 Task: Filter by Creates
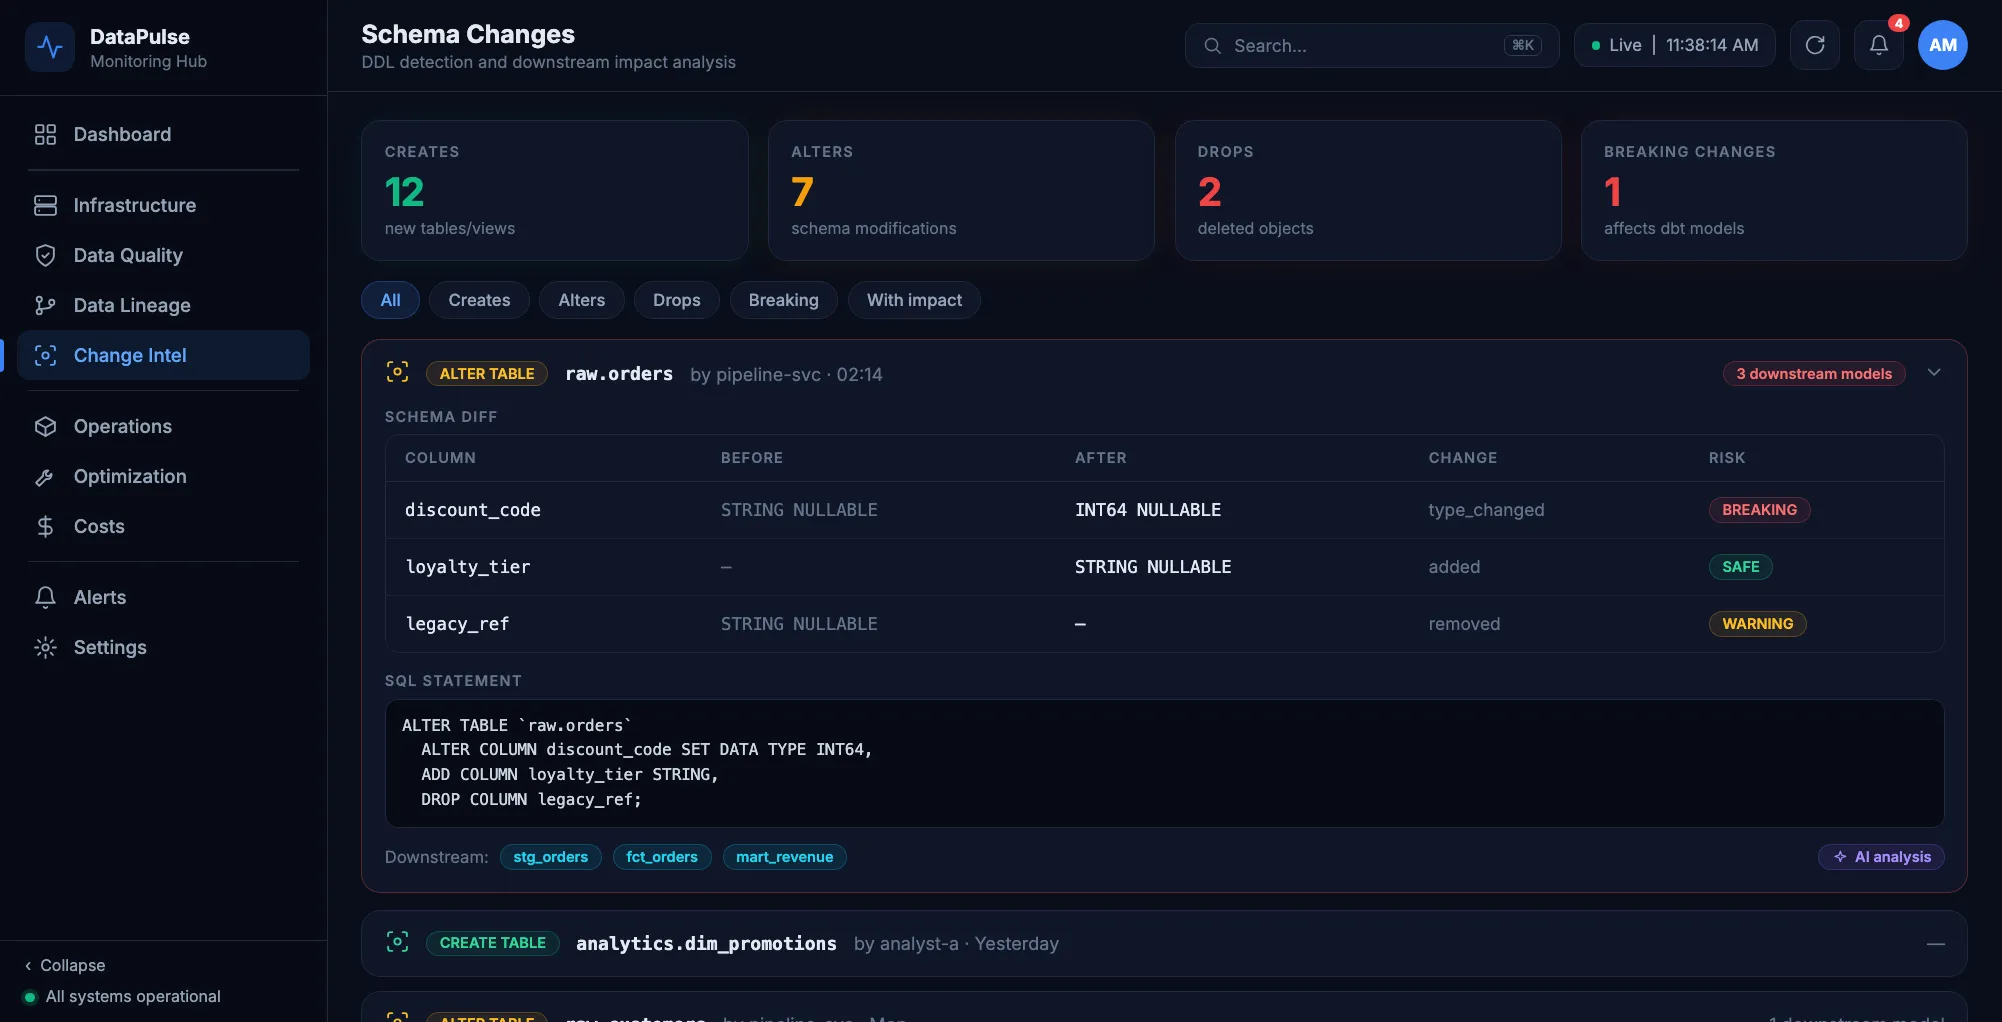point(479,300)
